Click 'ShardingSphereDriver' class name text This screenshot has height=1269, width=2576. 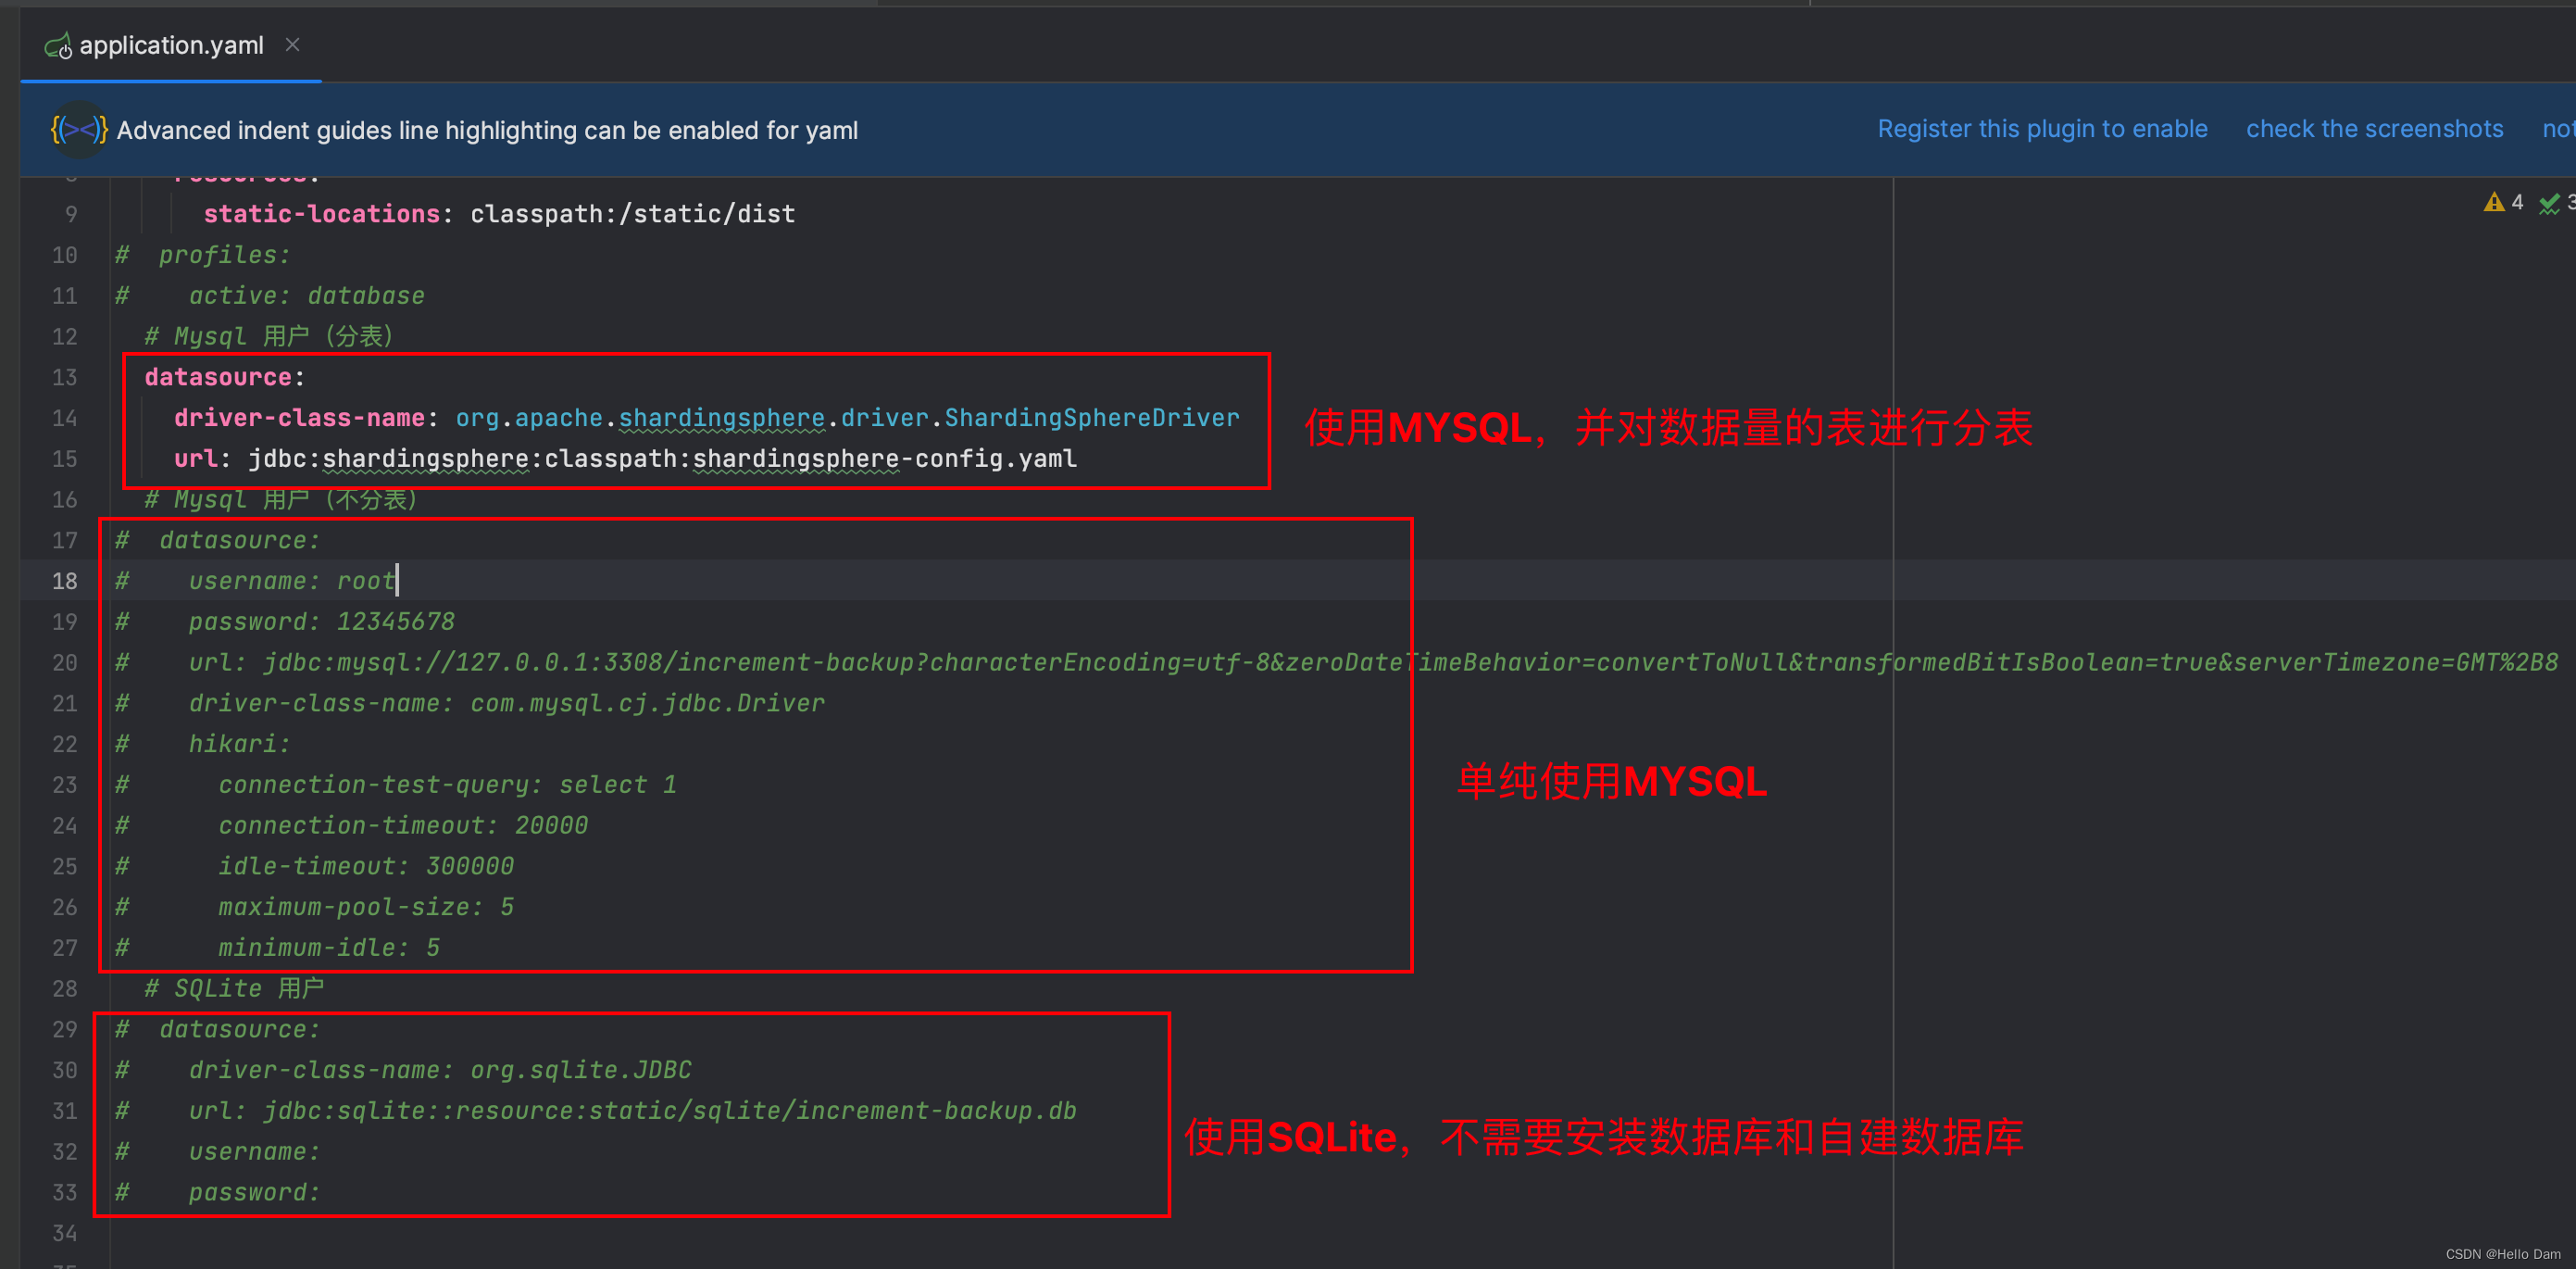point(1091,418)
